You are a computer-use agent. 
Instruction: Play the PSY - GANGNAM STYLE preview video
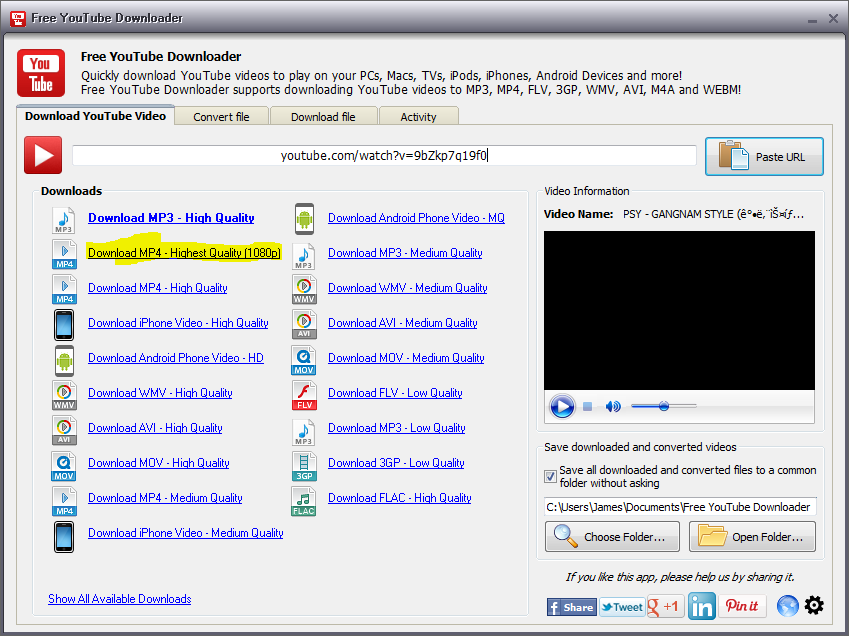click(562, 406)
